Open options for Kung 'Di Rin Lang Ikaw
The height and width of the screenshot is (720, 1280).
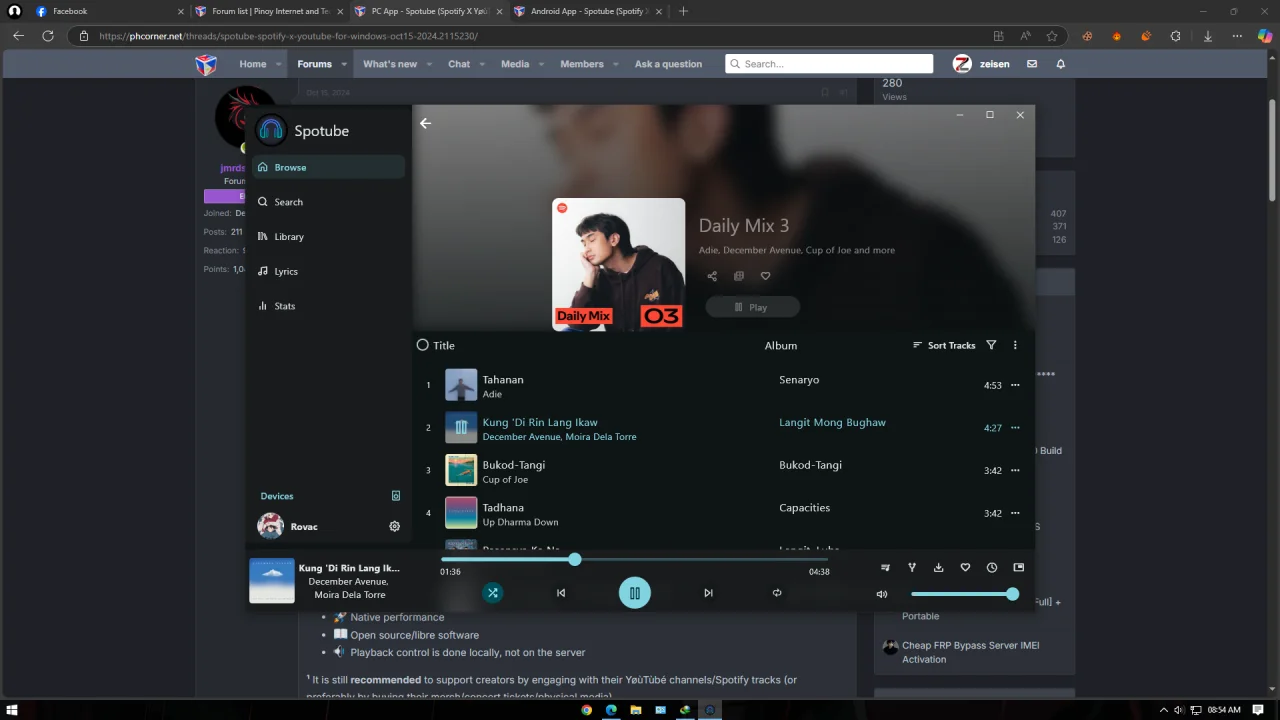(x=1015, y=428)
